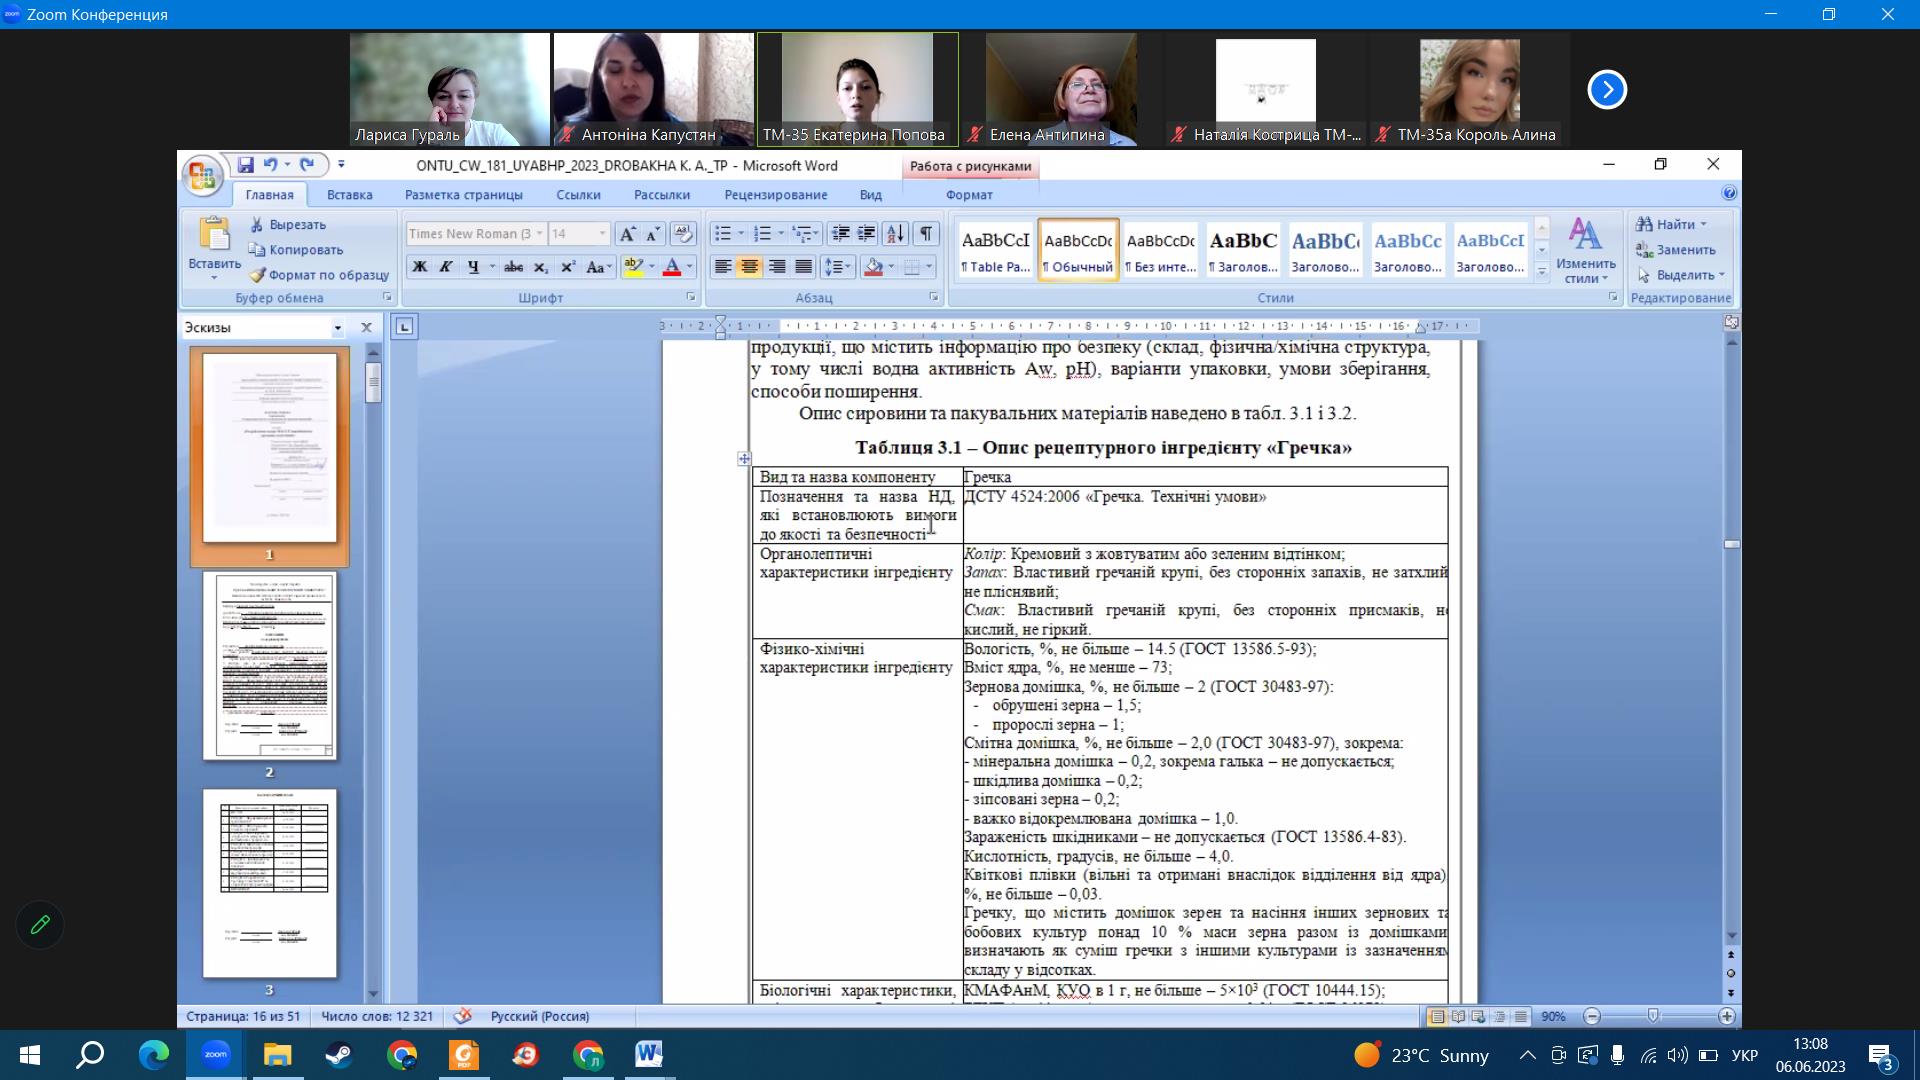
Task: Save the document with quick access icon
Action: 245,165
